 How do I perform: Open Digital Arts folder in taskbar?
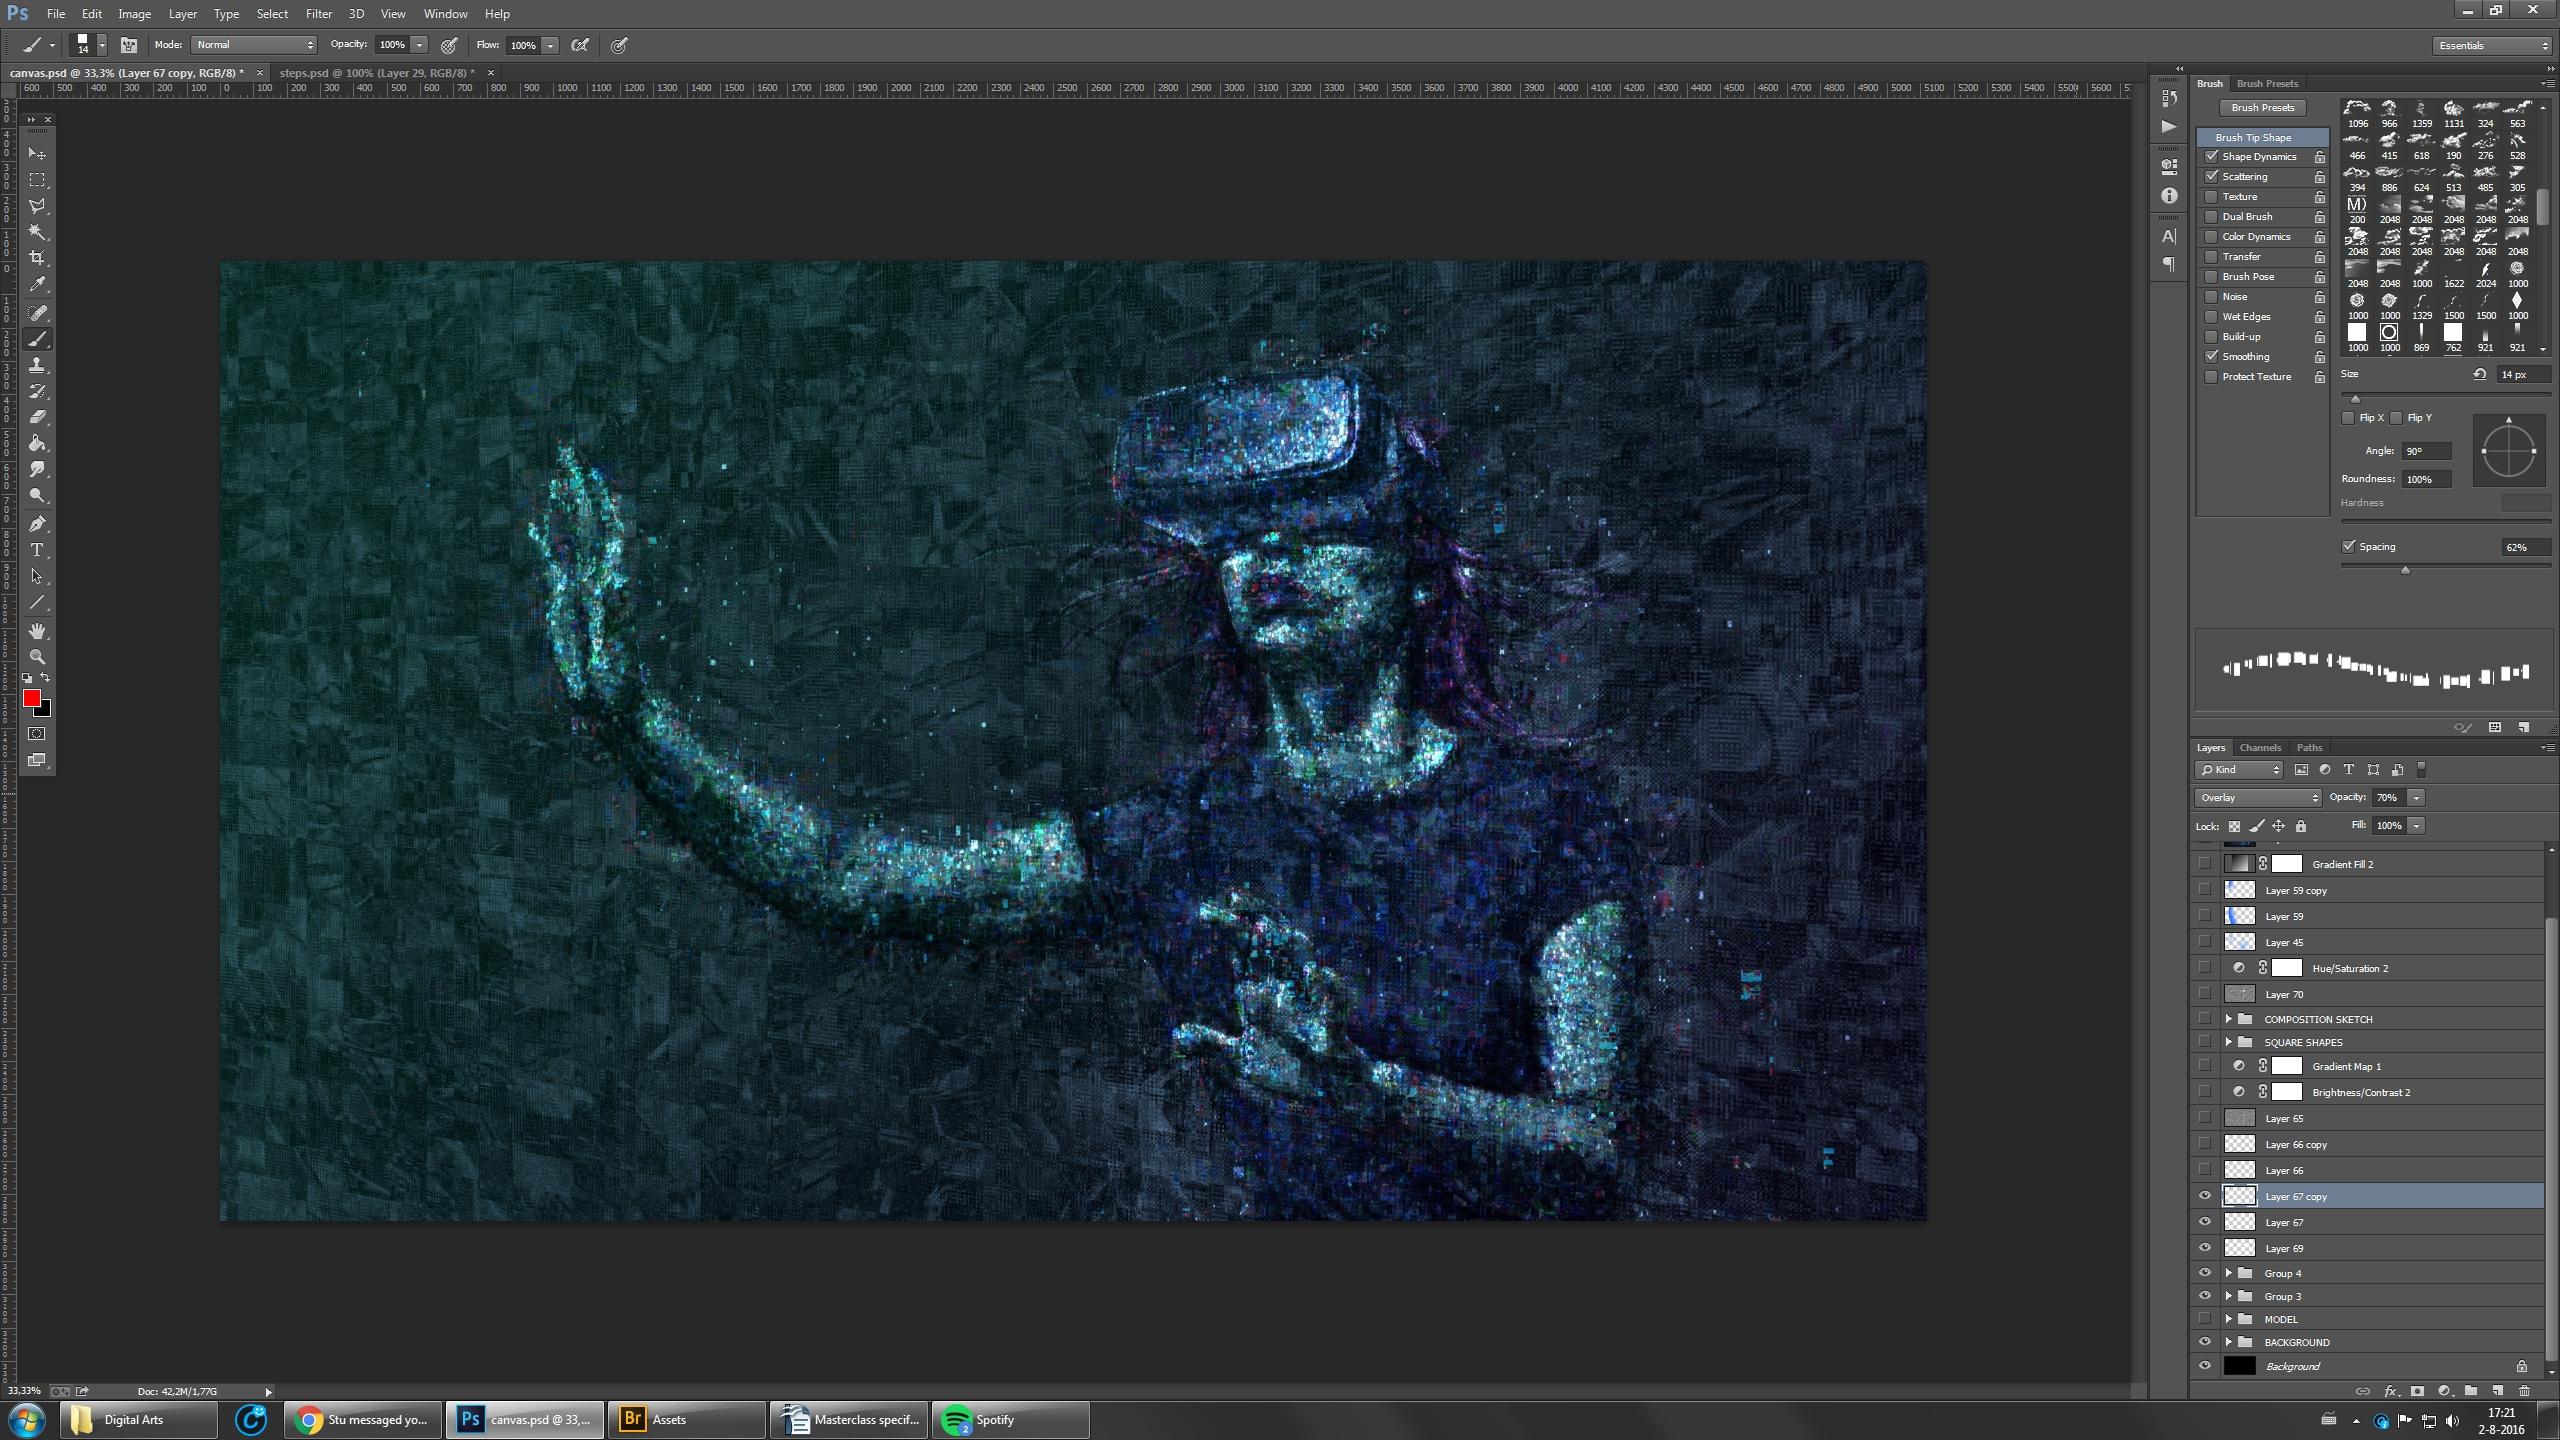click(x=139, y=1419)
